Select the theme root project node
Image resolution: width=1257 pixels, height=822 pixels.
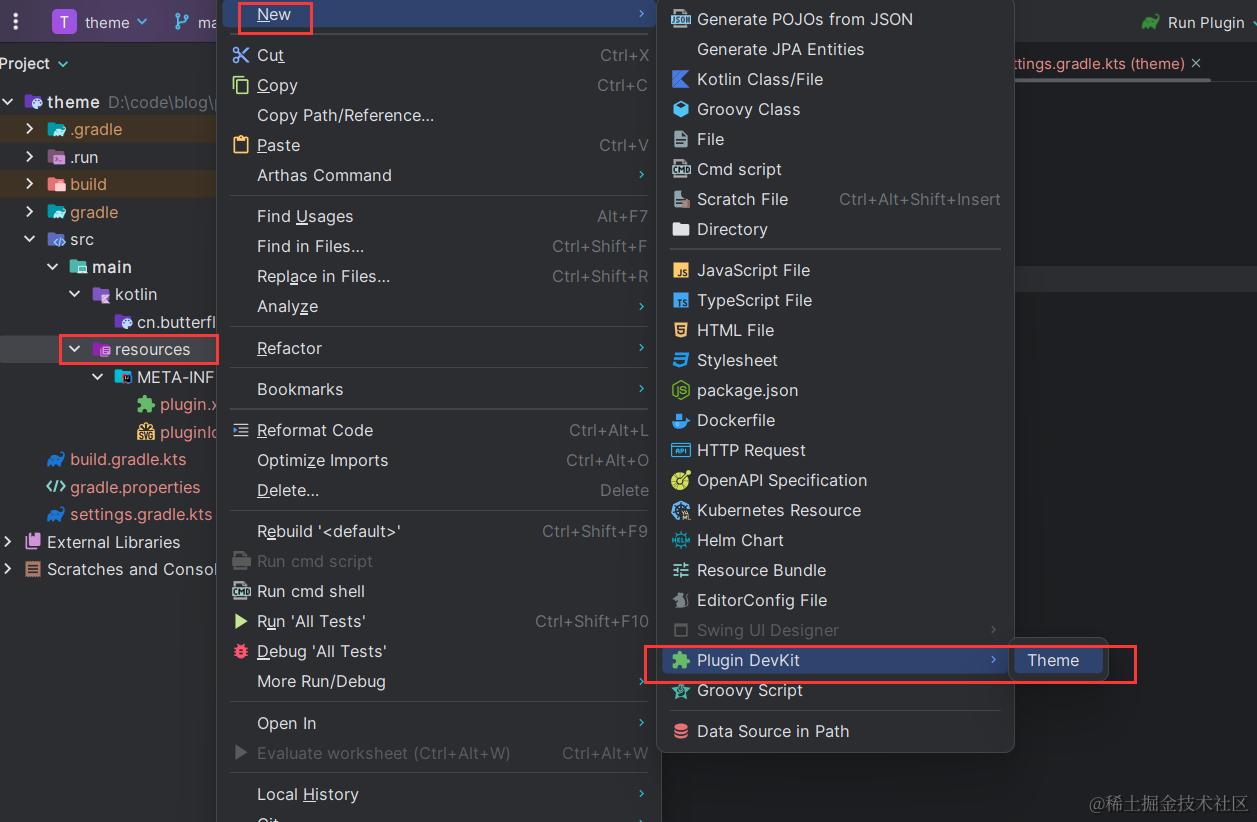pos(73,102)
